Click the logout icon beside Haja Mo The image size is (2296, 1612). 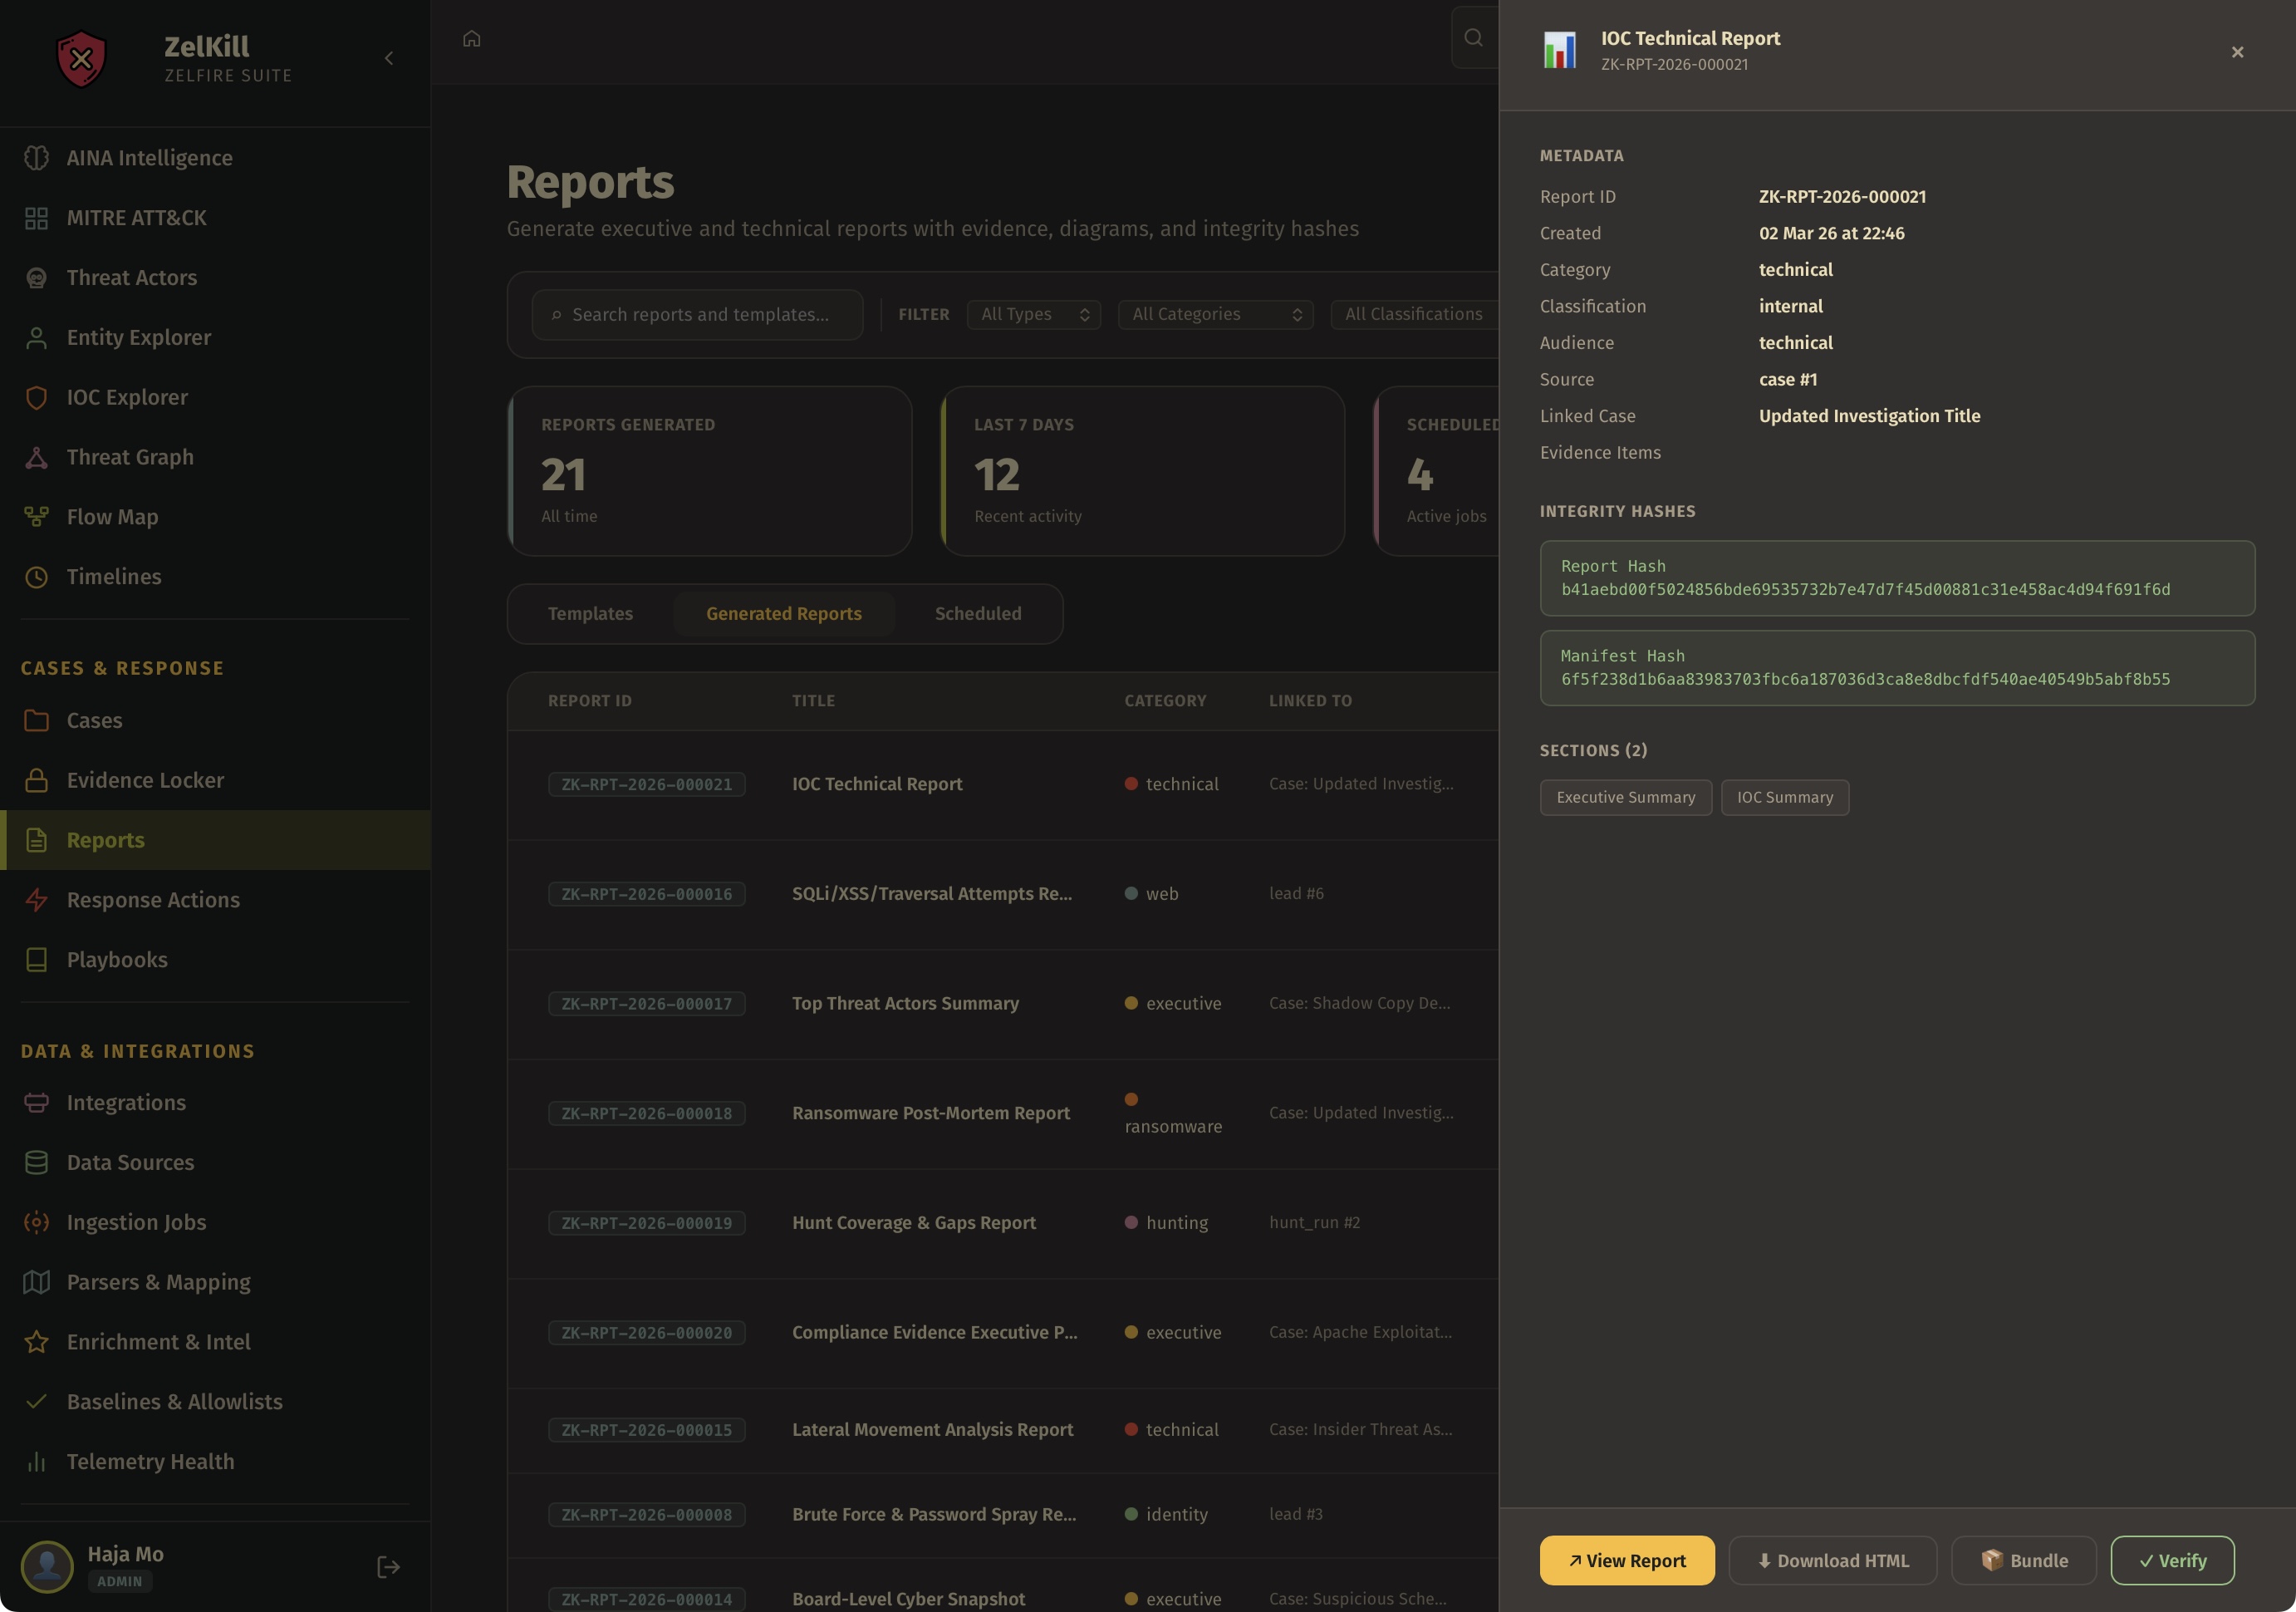click(388, 1567)
